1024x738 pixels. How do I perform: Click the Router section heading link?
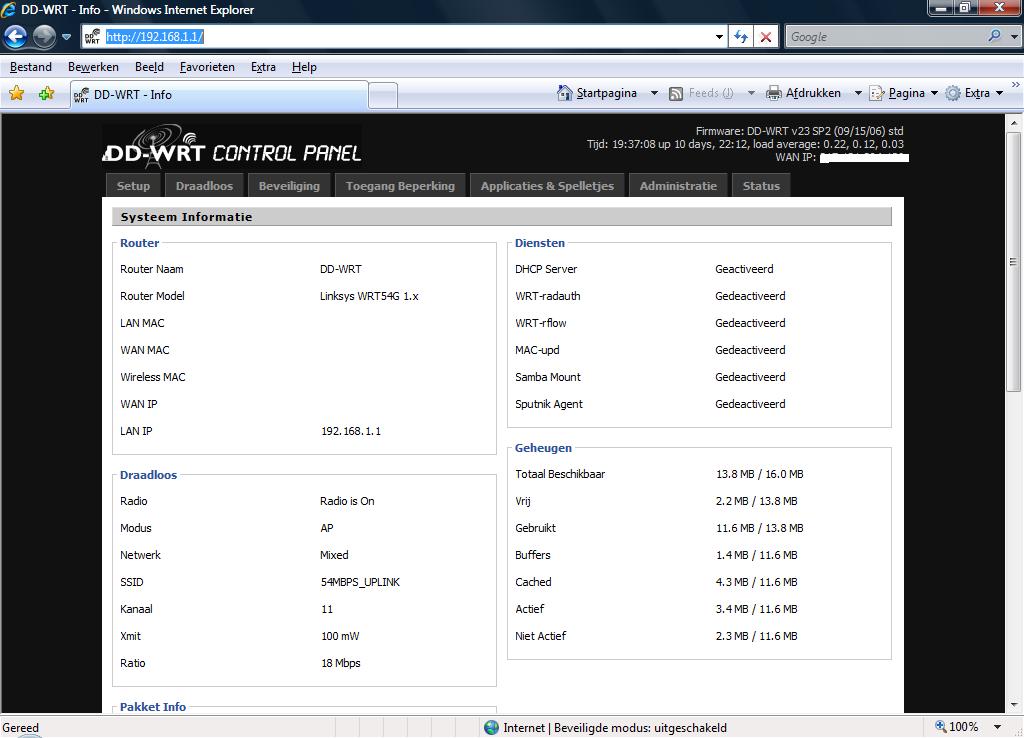(x=139, y=243)
